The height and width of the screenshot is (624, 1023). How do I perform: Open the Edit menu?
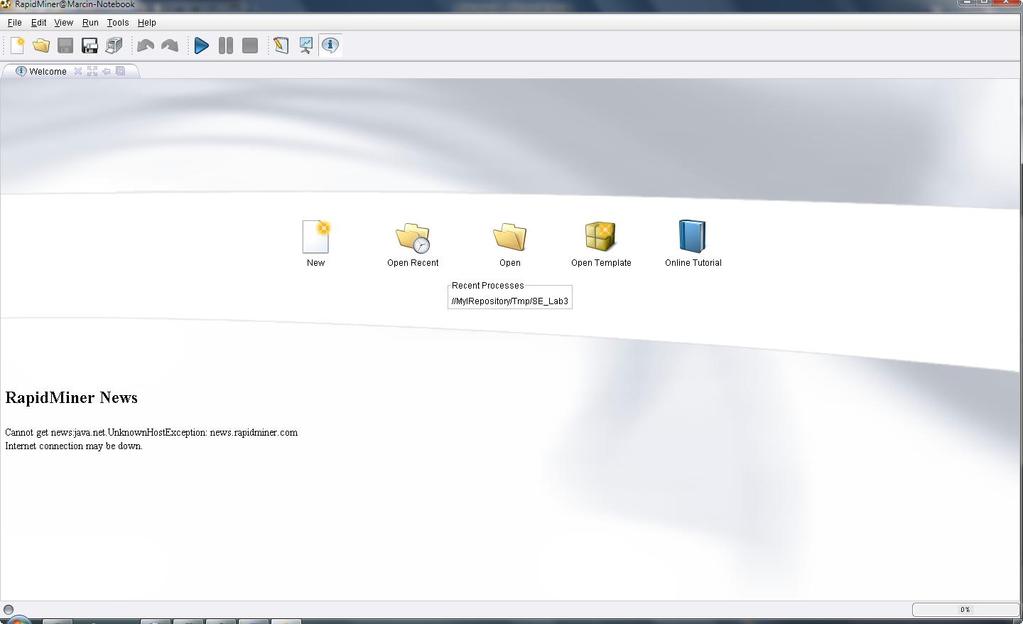click(38, 22)
